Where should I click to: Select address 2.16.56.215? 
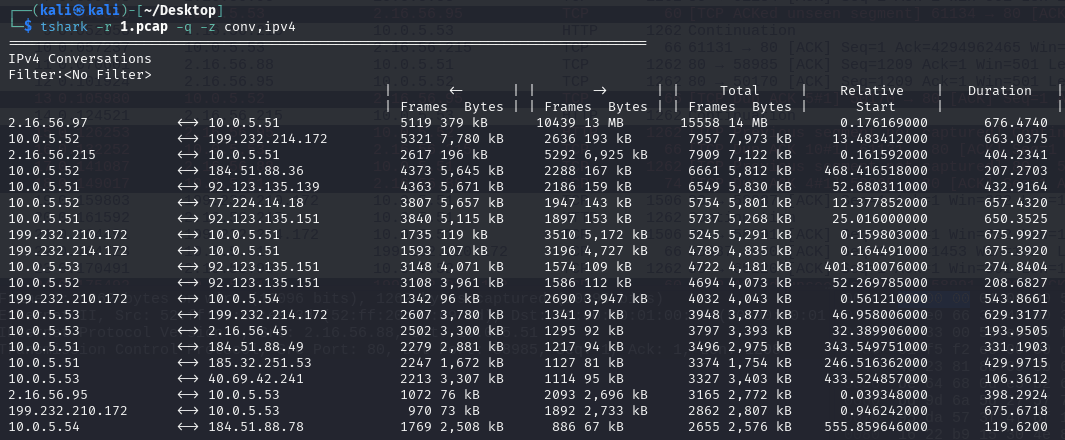click(52, 155)
